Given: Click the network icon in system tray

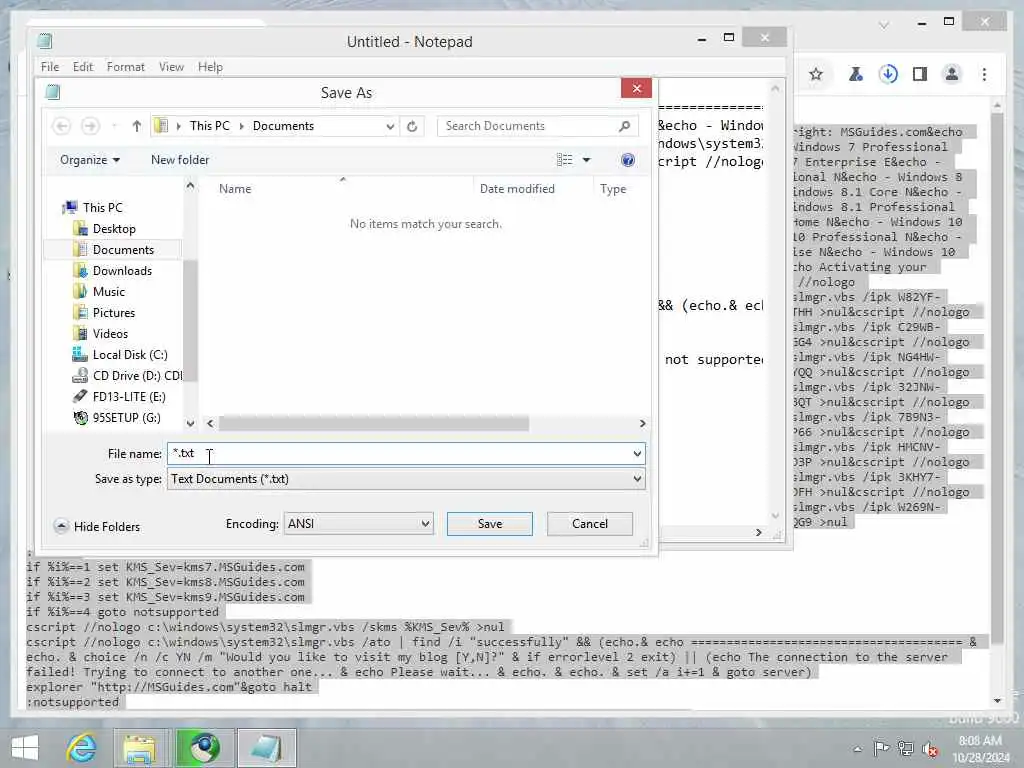Looking at the screenshot, I should point(906,748).
